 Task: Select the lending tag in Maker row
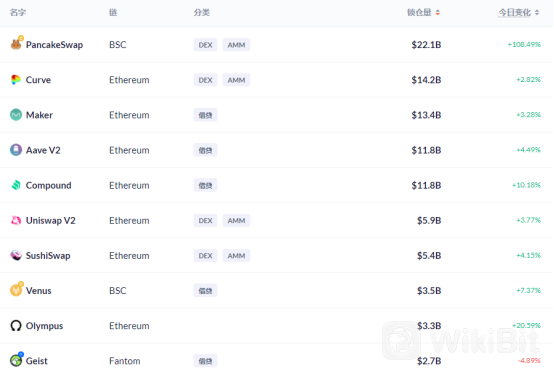pos(205,115)
